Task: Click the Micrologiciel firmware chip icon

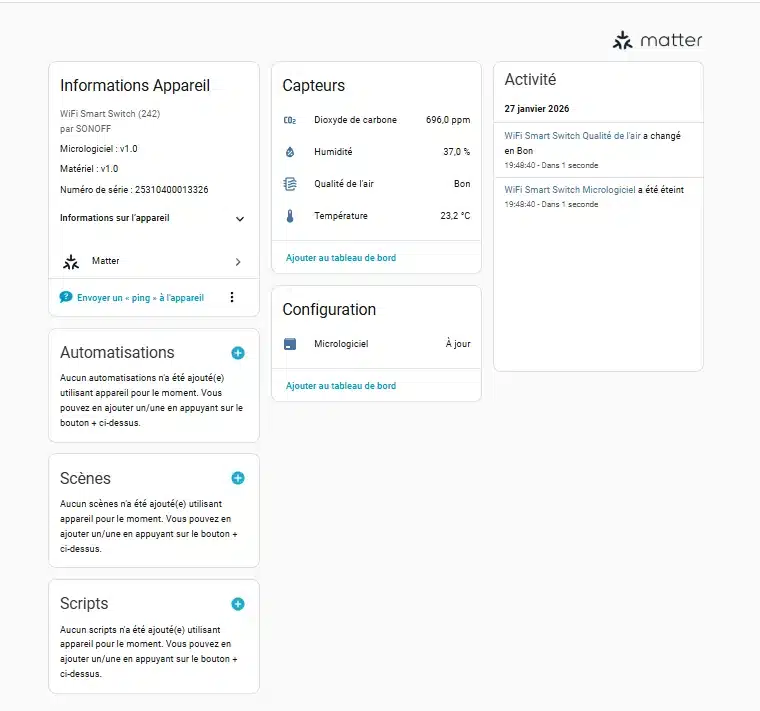Action: click(290, 344)
